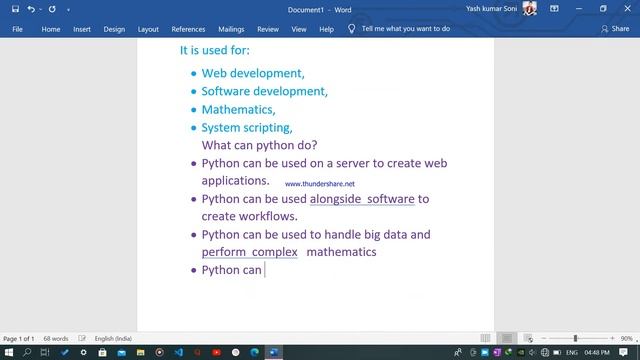Click the ENG input language indicator
This screenshot has width=640, height=360.
pyautogui.click(x=571, y=352)
